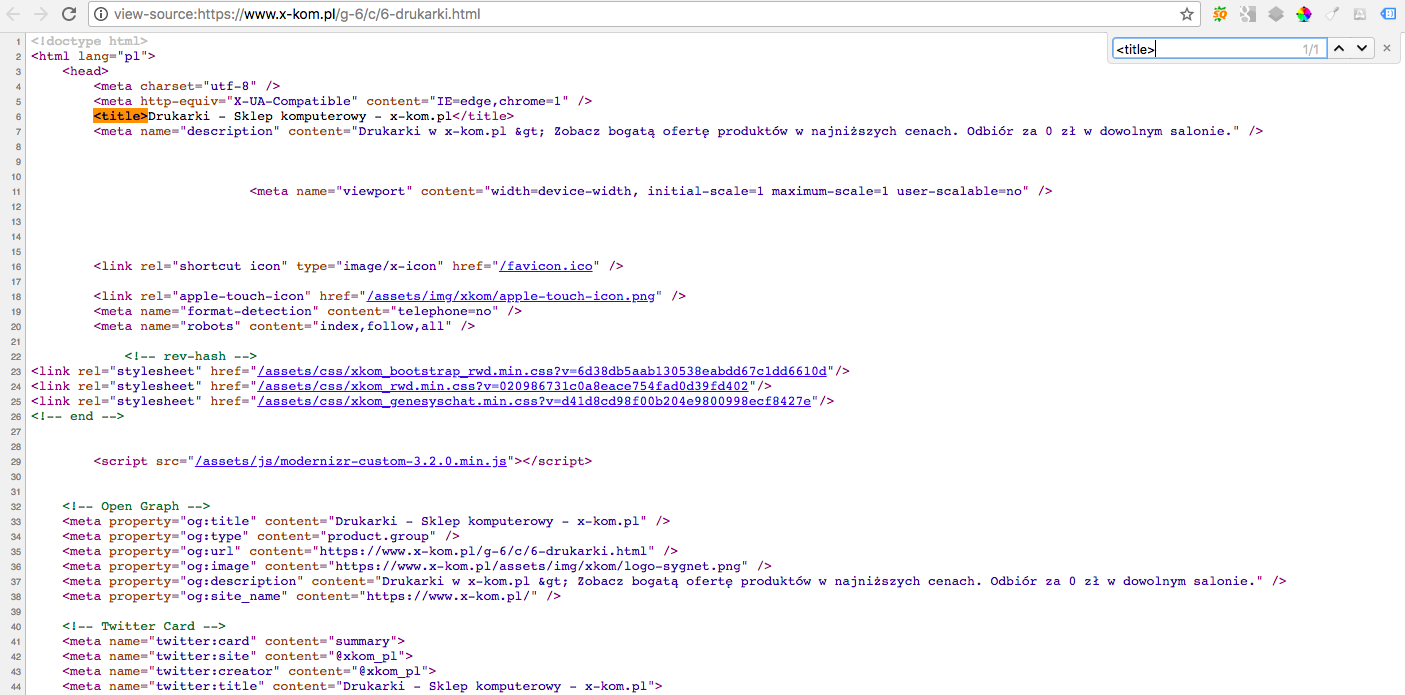This screenshot has height=695, width=1405.
Task: Click the <!doctype html> line
Action: (x=89, y=41)
